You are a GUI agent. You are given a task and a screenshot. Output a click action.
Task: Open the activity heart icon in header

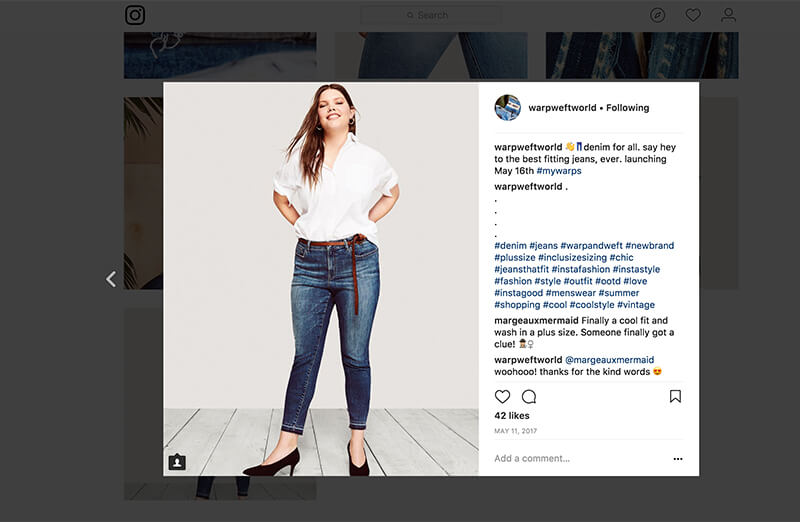point(693,15)
